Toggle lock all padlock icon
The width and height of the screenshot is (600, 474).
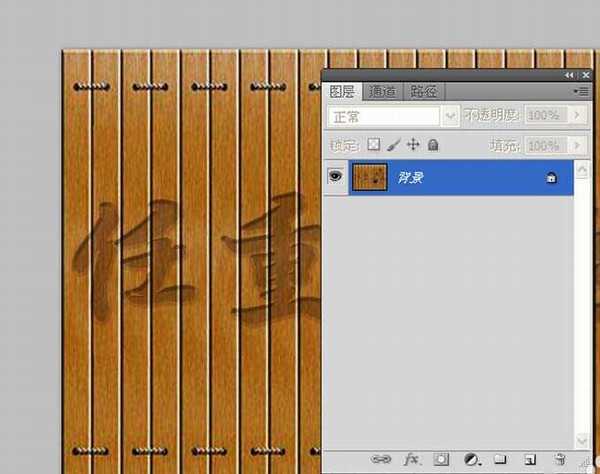tap(432, 145)
